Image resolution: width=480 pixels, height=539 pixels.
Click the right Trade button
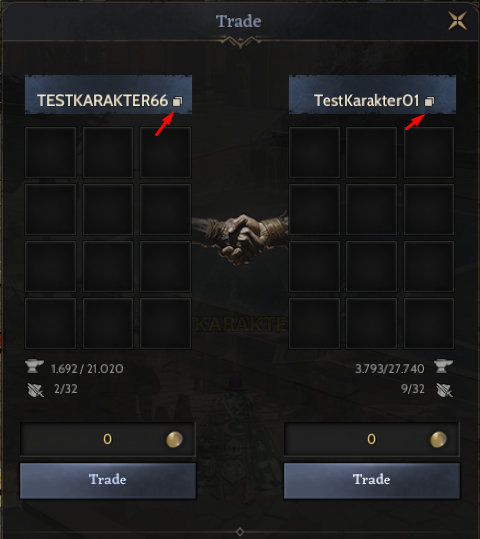tap(372, 481)
